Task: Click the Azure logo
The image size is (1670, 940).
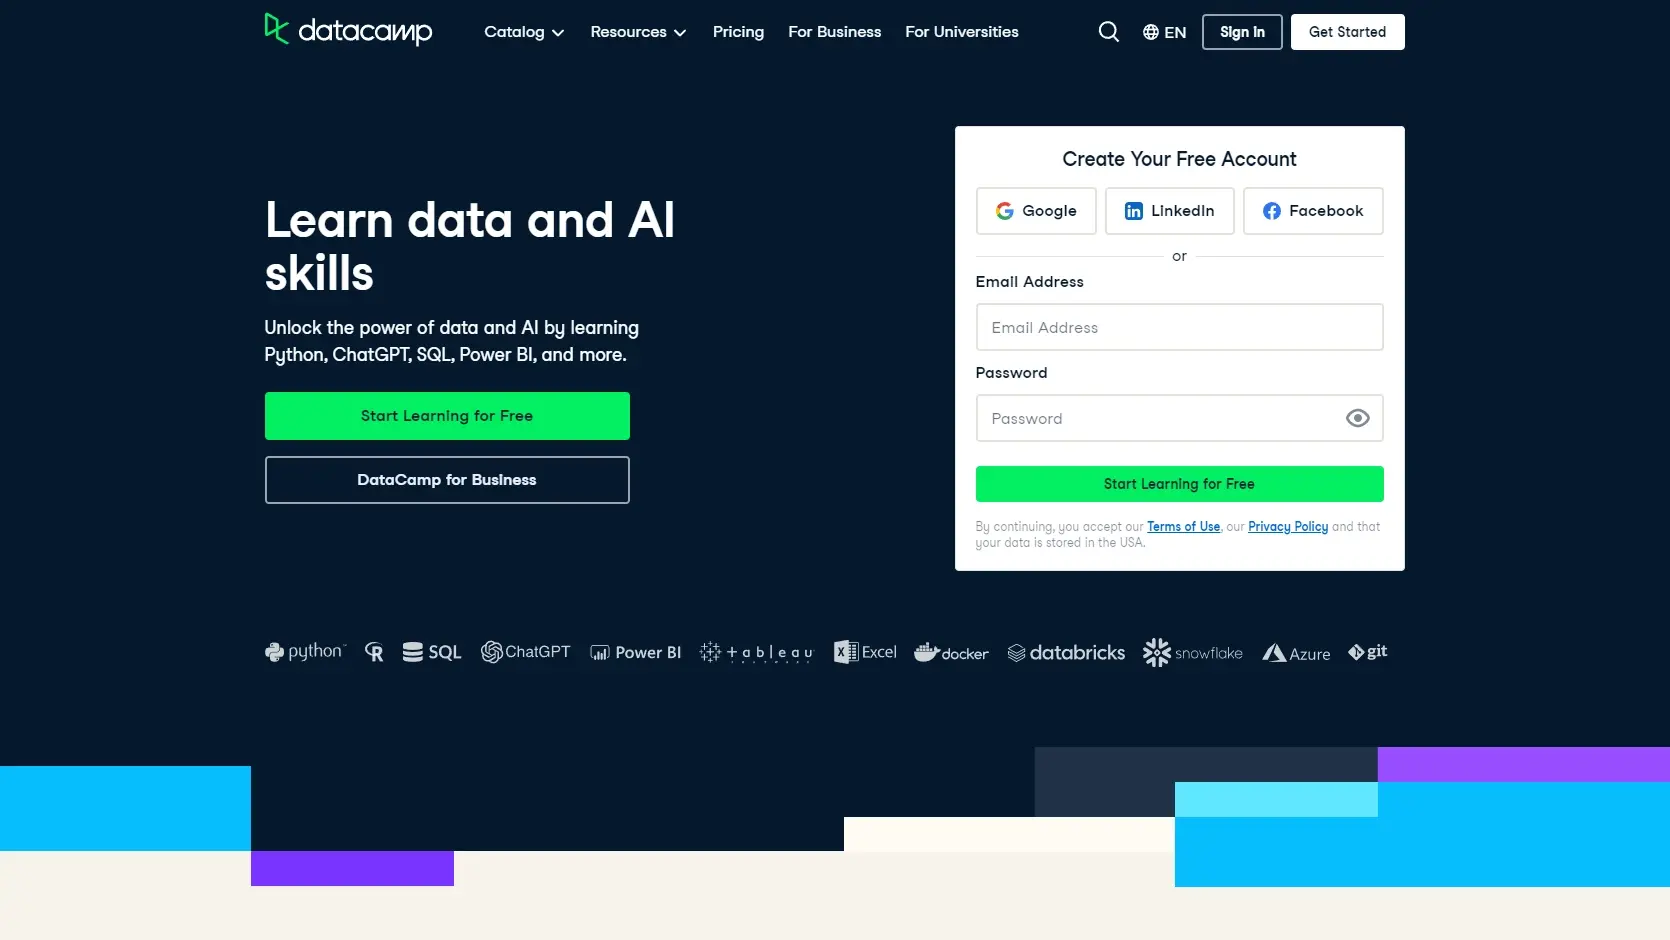Action: 1296,653
